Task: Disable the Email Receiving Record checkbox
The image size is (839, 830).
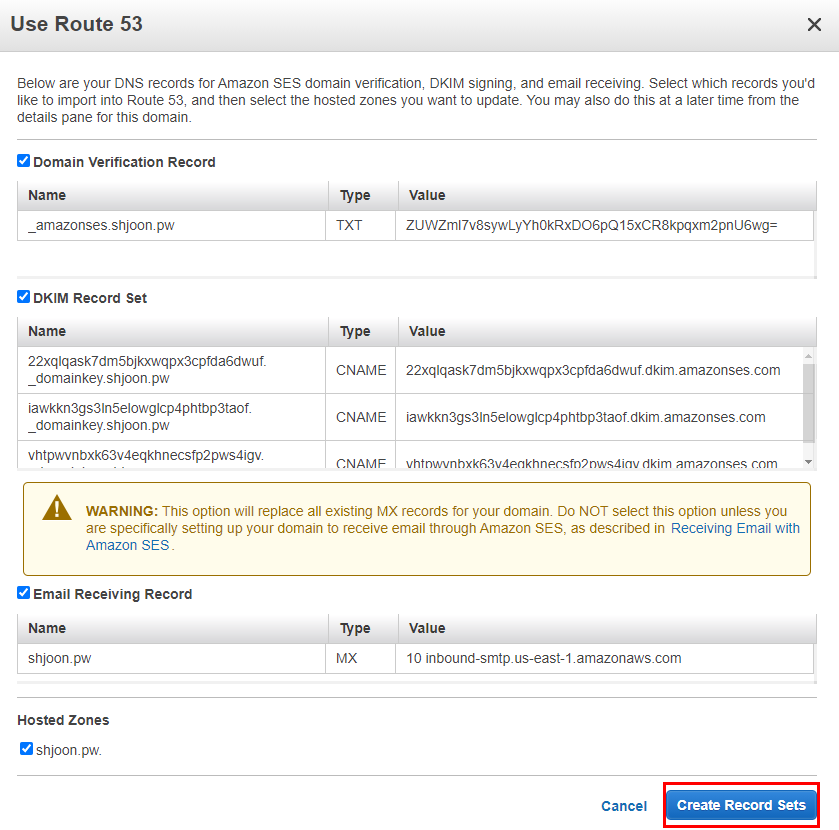Action: 24,592
